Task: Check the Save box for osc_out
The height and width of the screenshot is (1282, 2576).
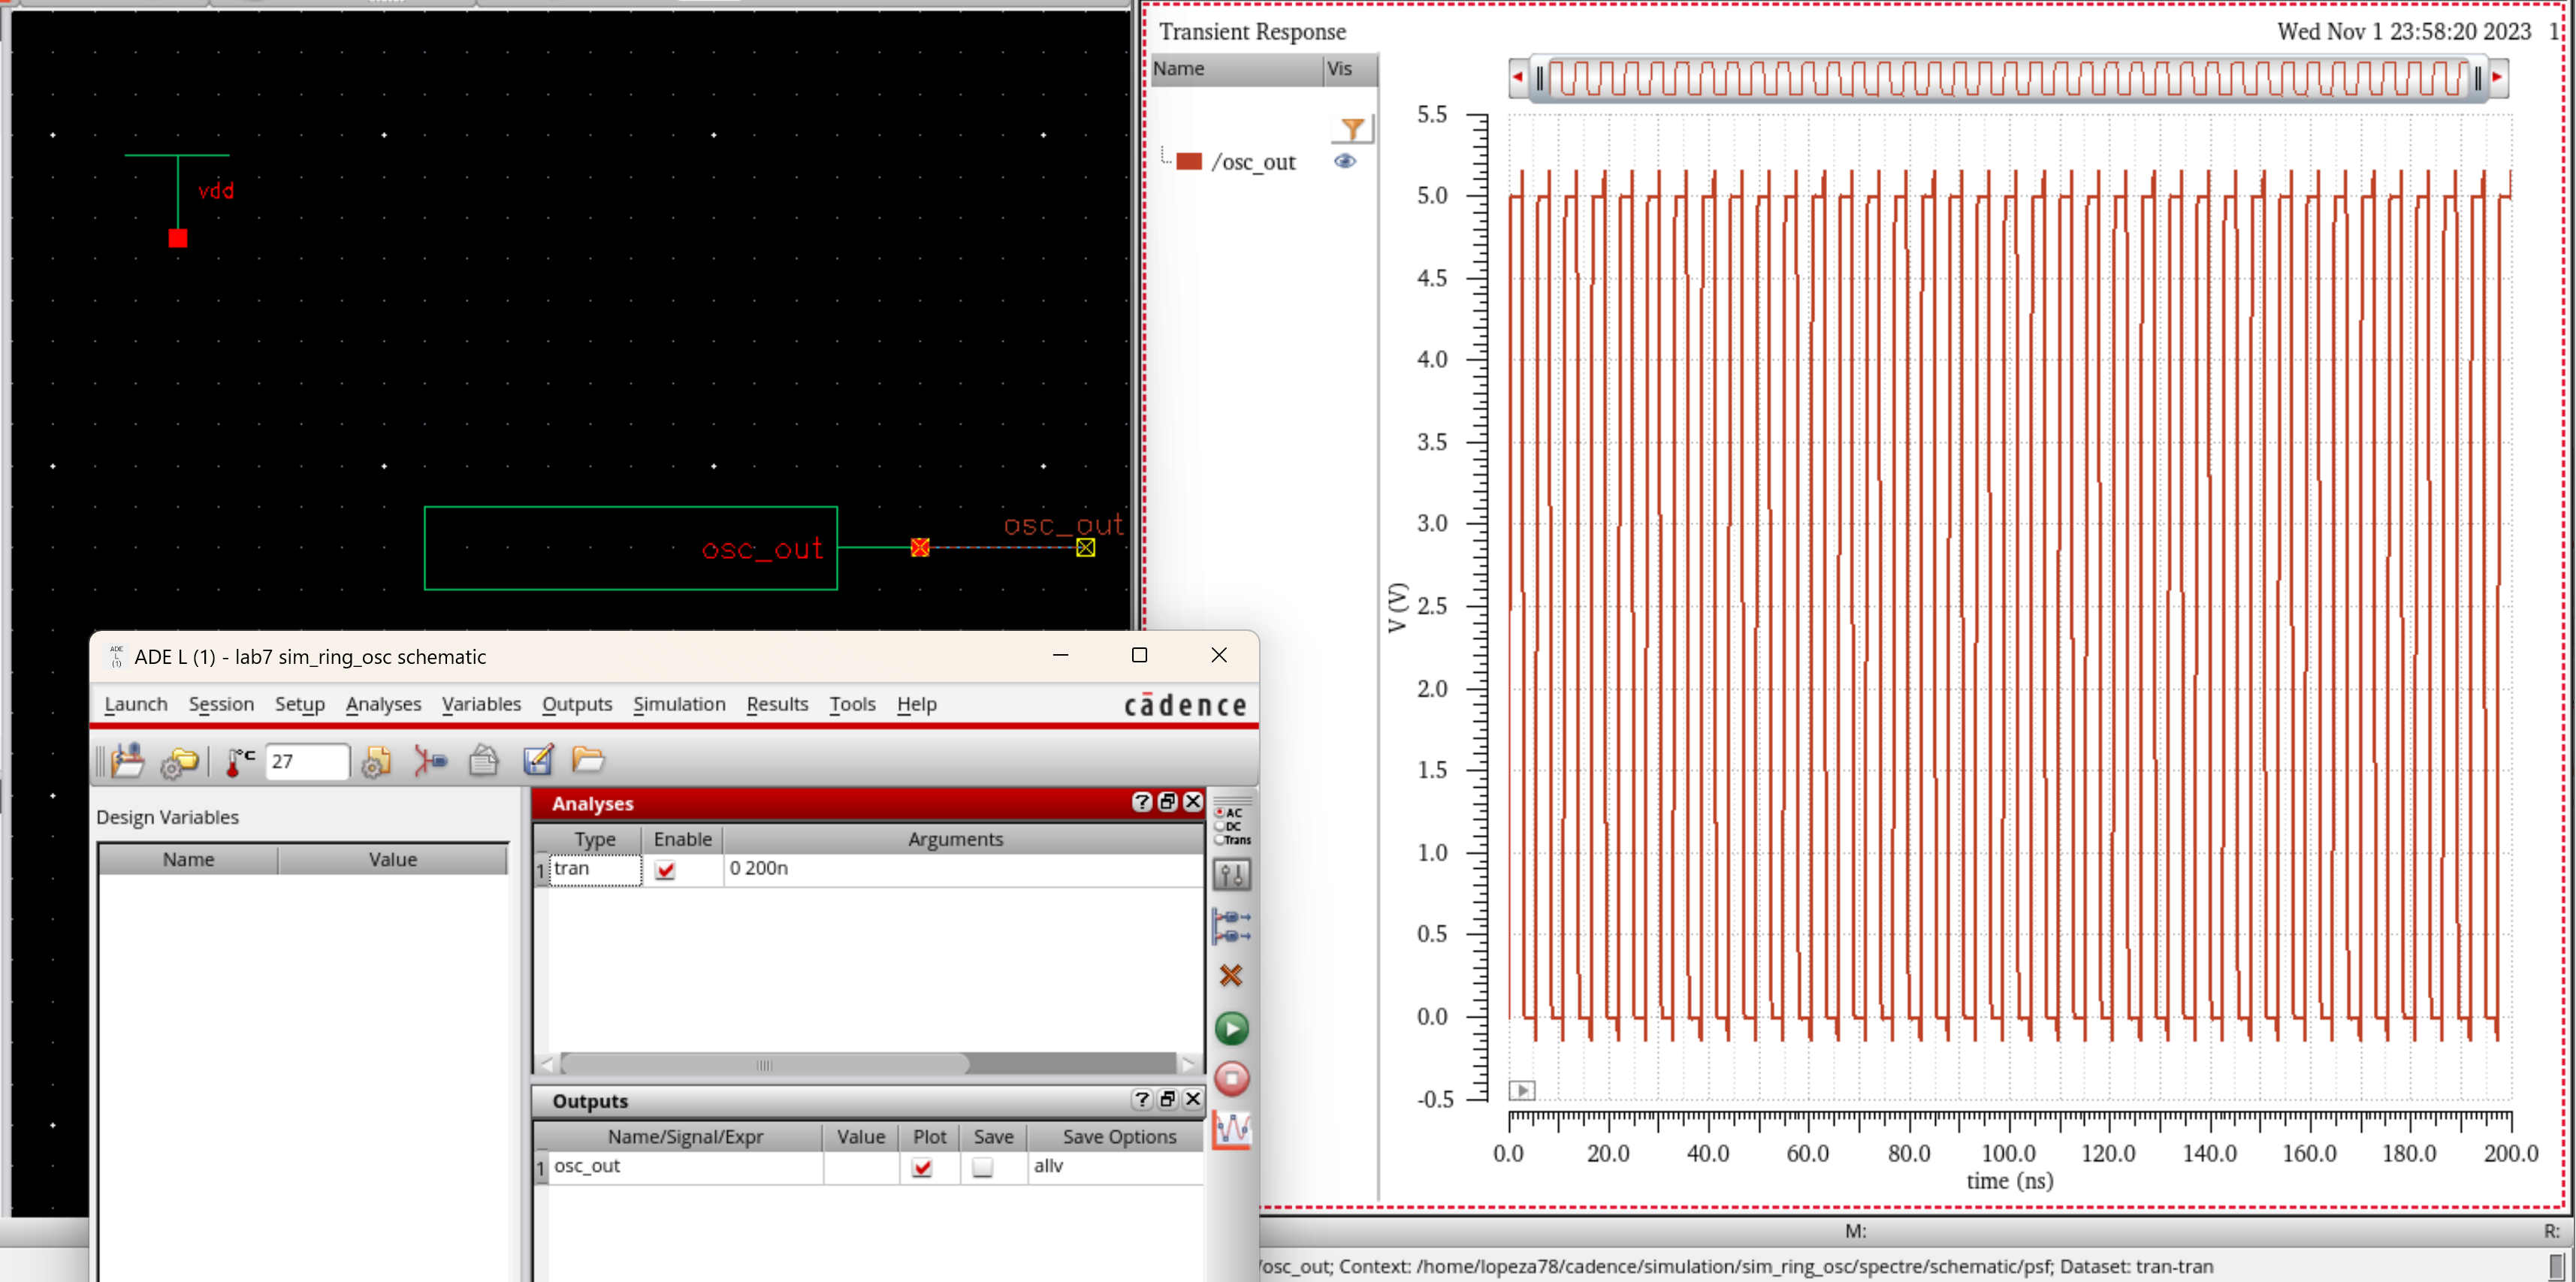Action: click(x=983, y=1167)
